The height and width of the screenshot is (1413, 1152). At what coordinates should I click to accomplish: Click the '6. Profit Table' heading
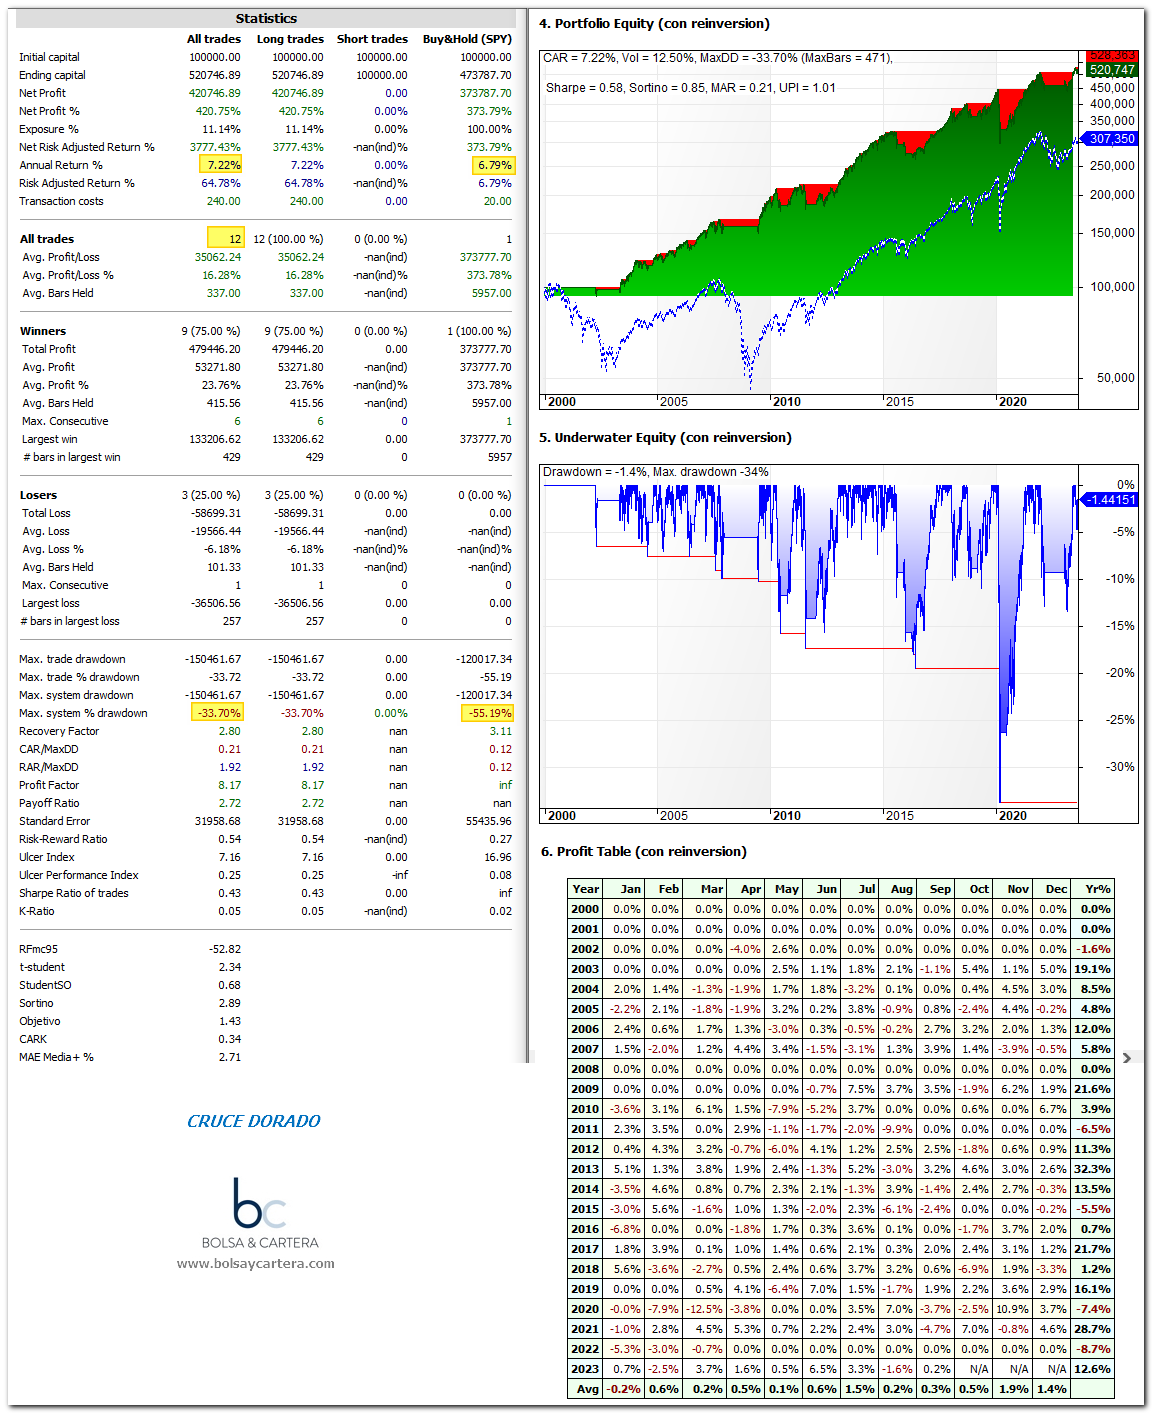coord(644,851)
